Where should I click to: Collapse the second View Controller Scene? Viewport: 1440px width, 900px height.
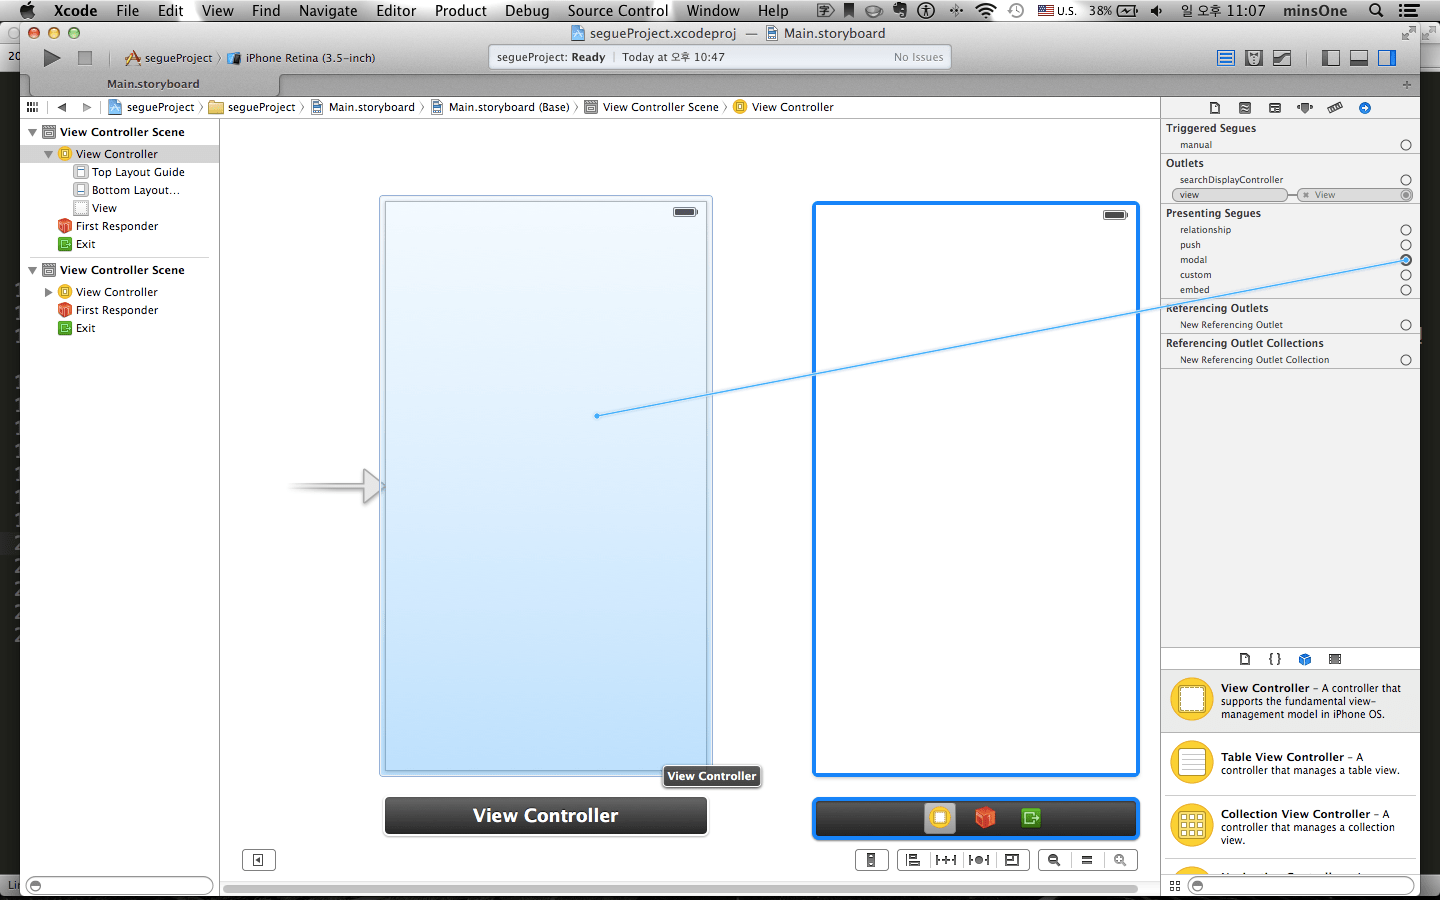[32, 270]
